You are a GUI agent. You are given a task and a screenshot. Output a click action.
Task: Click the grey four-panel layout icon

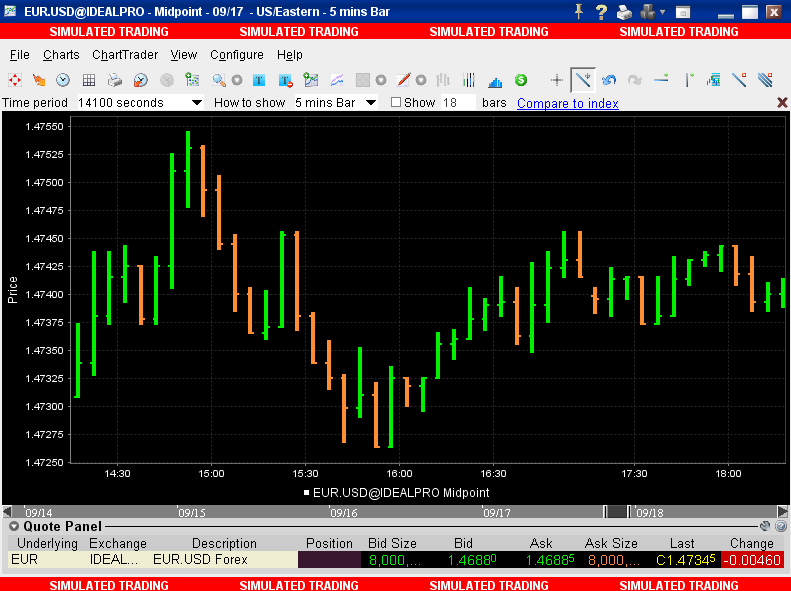363,80
